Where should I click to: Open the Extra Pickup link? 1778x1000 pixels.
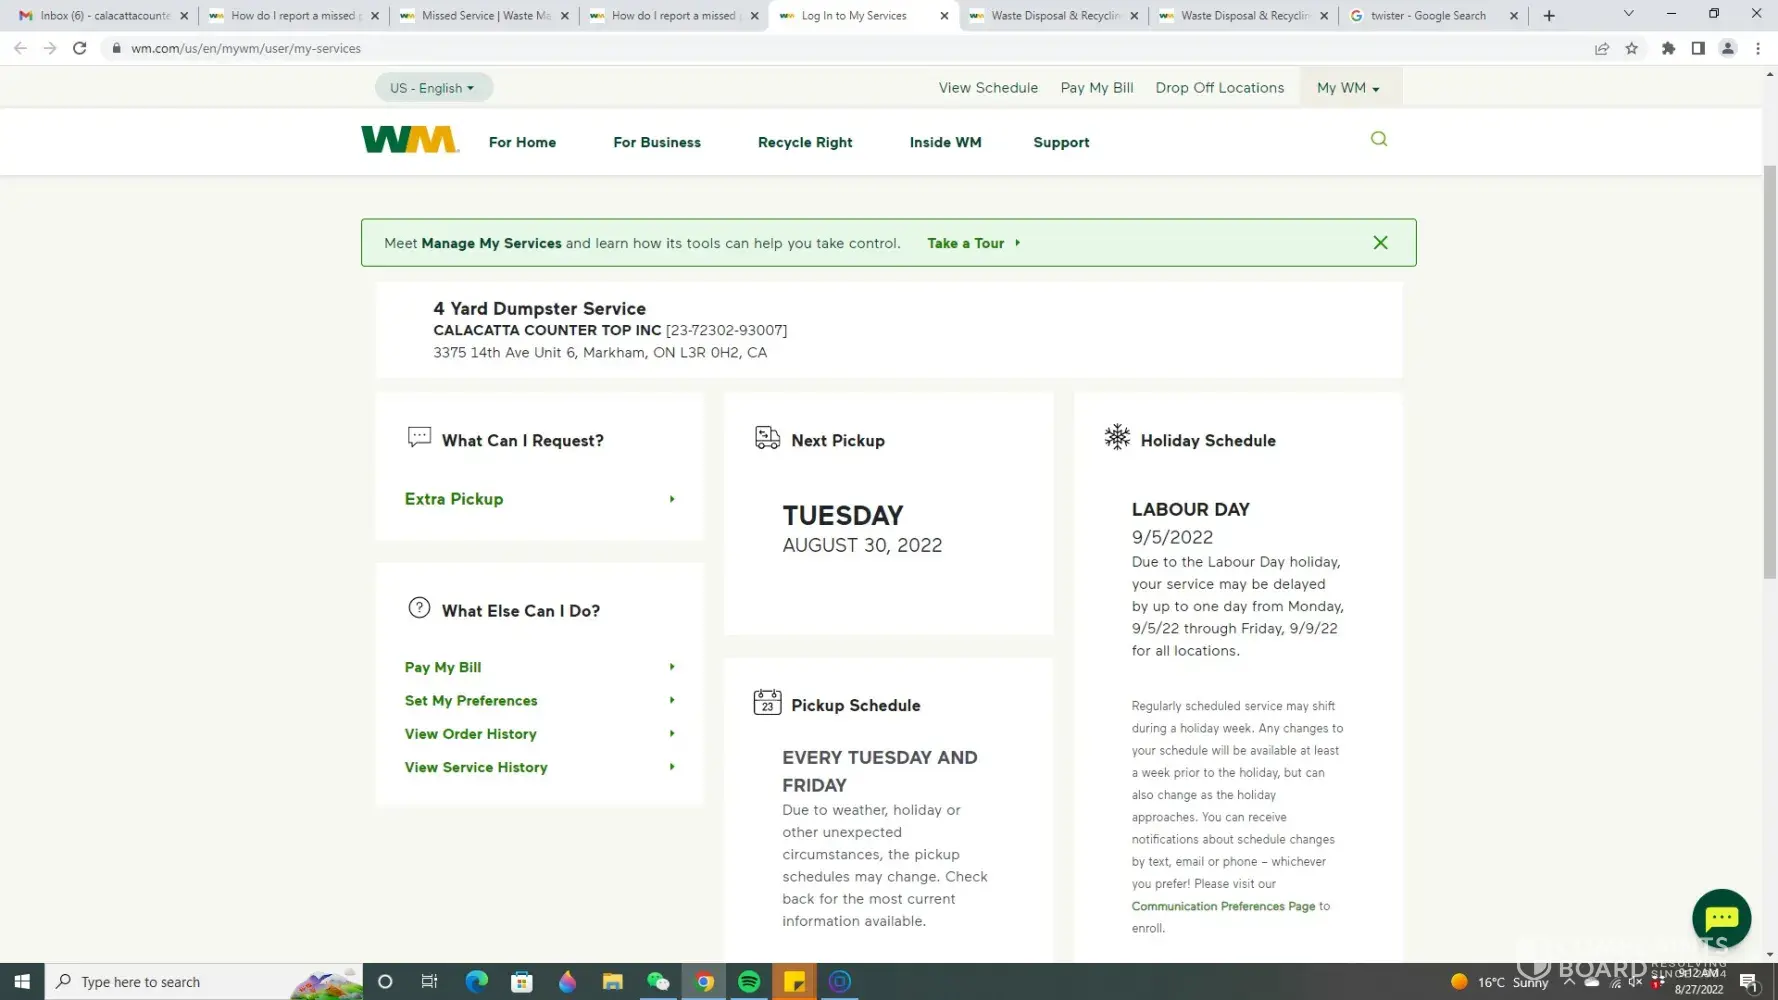coord(454,499)
